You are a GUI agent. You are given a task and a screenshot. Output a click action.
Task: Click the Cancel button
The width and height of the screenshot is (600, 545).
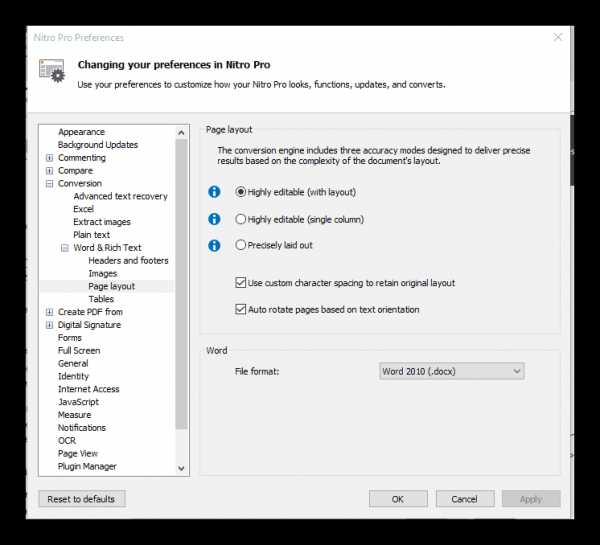(x=465, y=499)
